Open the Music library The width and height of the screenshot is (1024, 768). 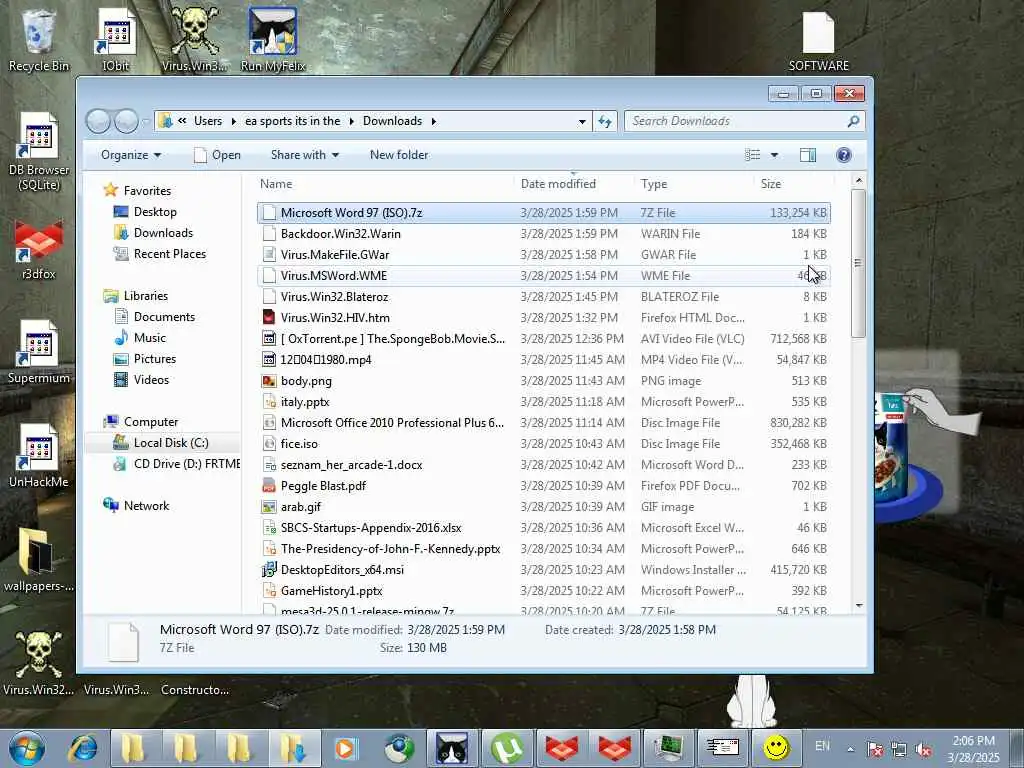click(x=150, y=338)
